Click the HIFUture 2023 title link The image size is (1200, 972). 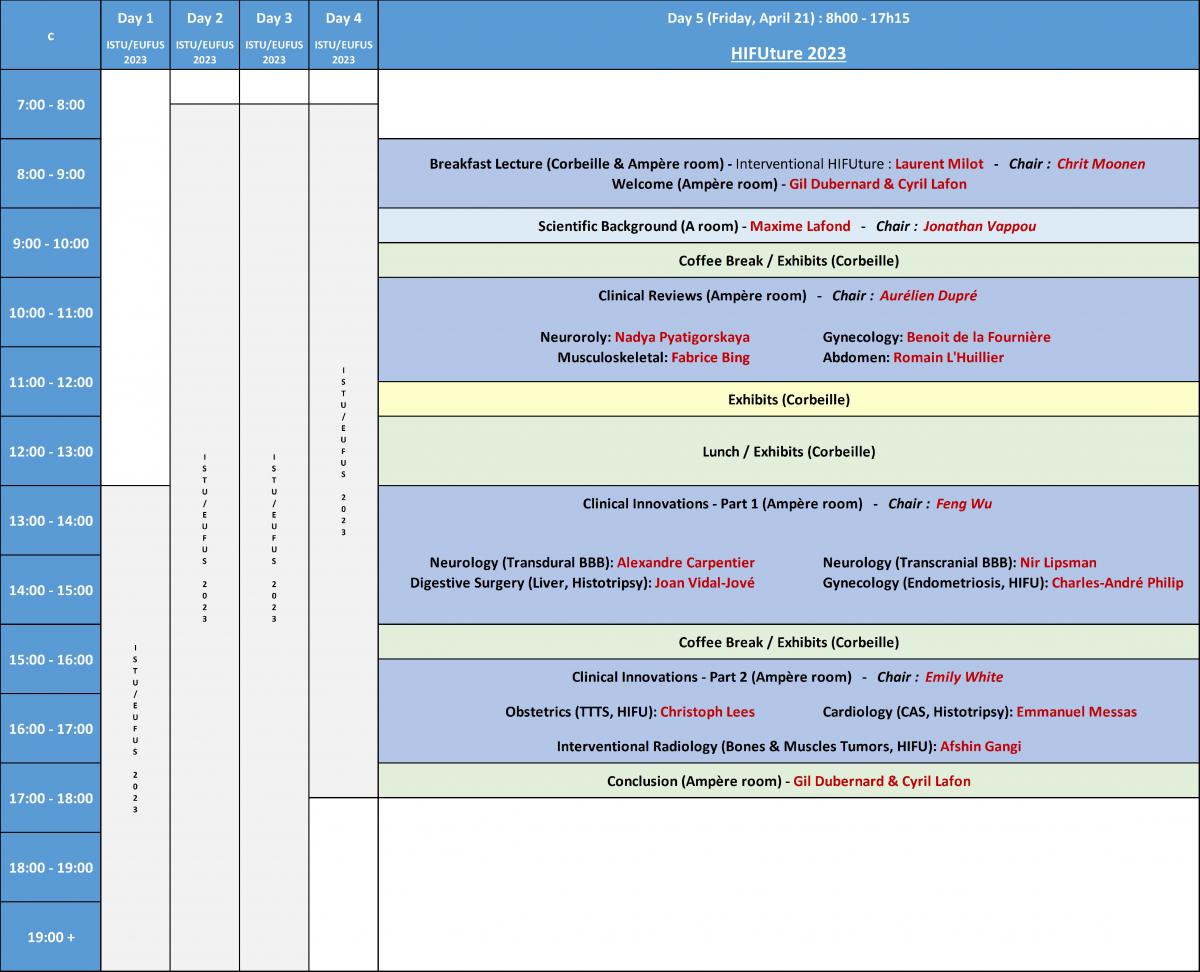[x=788, y=53]
